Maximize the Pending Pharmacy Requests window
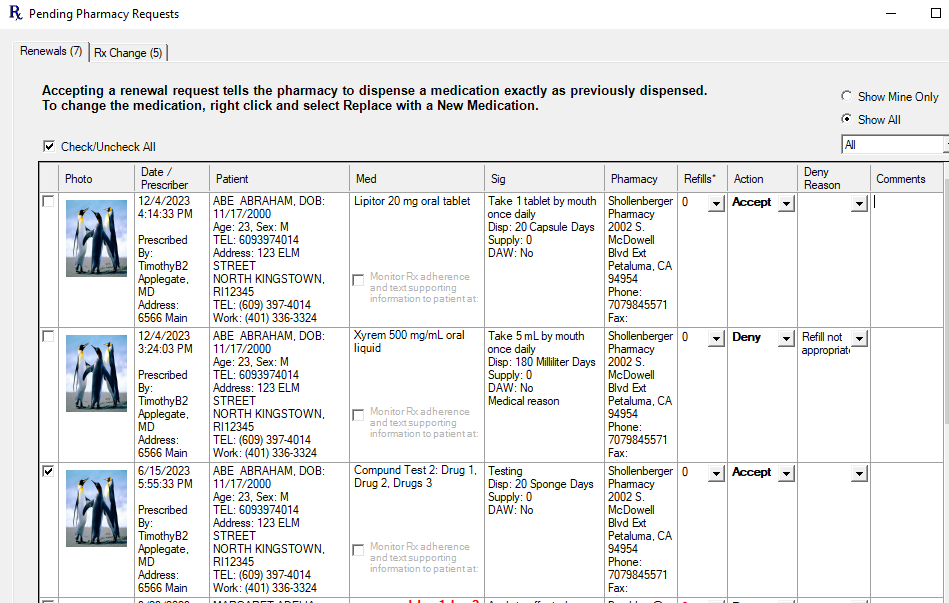Screen dimensions: 949x603 click(935, 14)
